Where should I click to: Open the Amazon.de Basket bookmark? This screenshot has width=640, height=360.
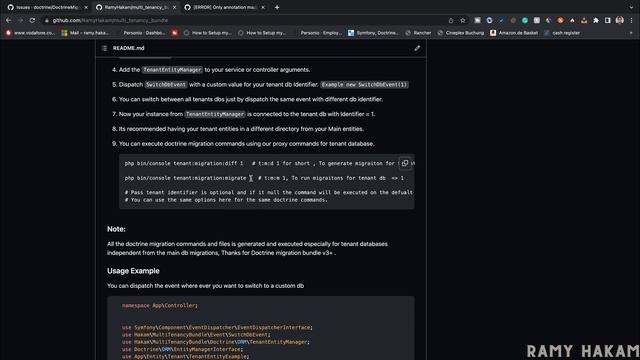click(x=514, y=33)
